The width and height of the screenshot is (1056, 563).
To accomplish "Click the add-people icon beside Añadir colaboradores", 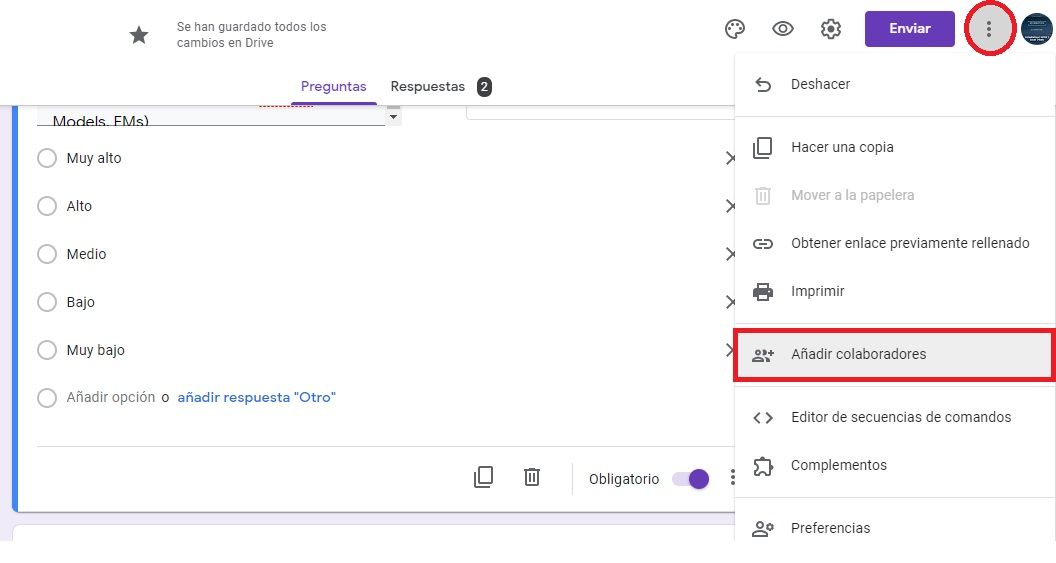I will coord(762,355).
